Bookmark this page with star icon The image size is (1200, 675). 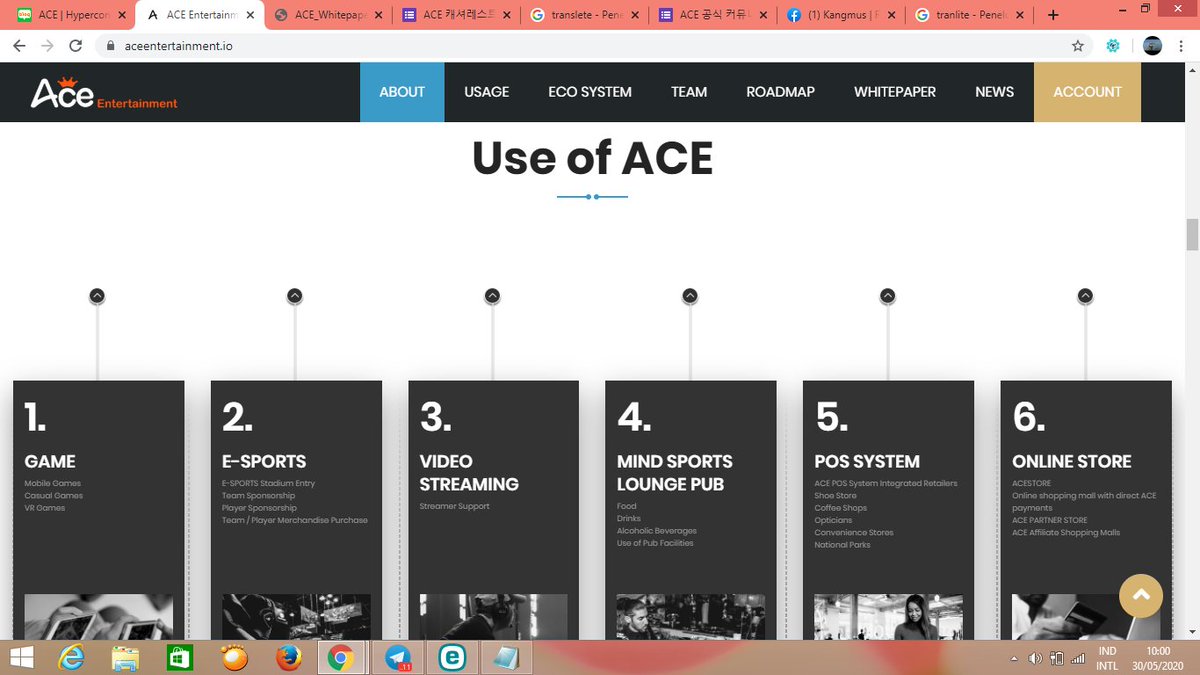tap(1077, 46)
